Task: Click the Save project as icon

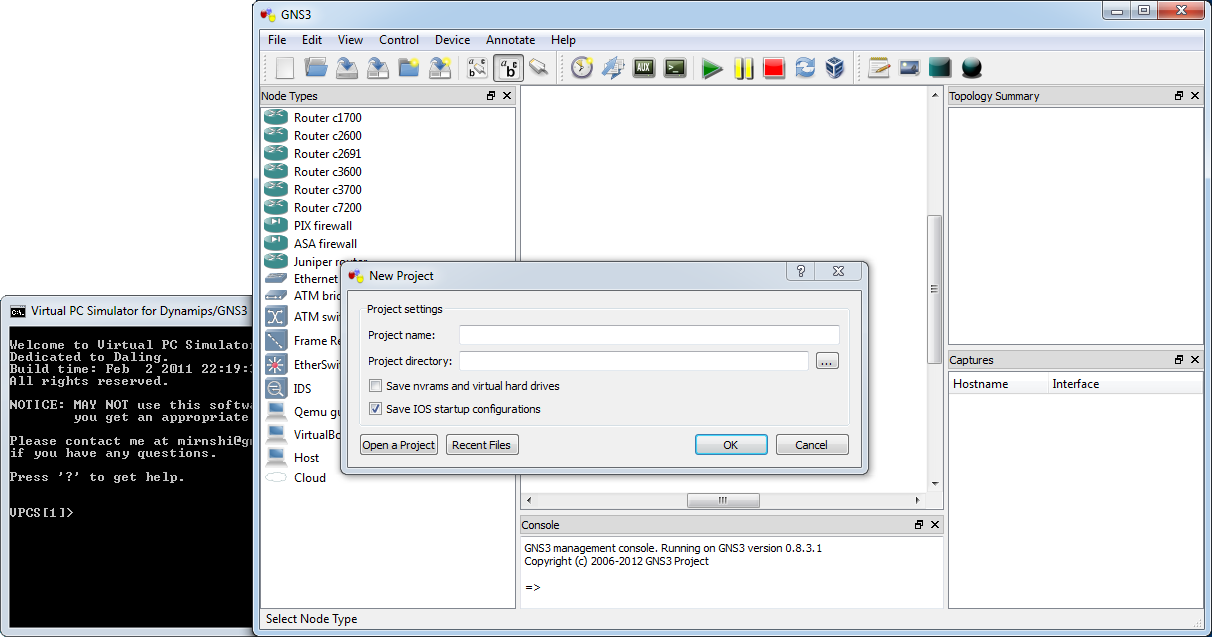Action: coord(440,68)
